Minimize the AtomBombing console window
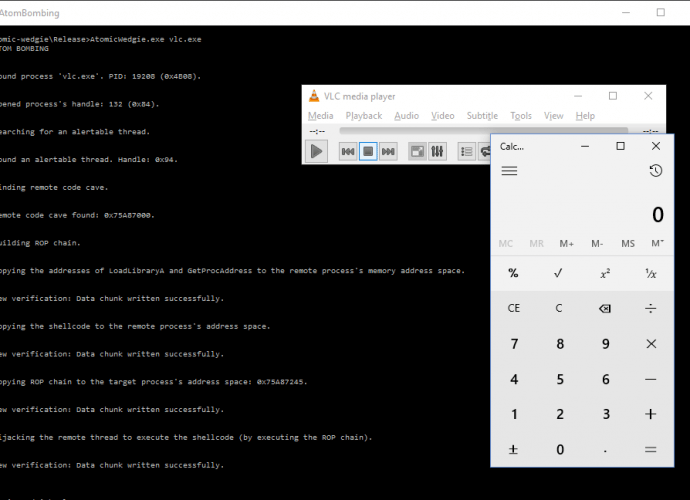Viewport: 690px width, 500px height. (x=626, y=12)
